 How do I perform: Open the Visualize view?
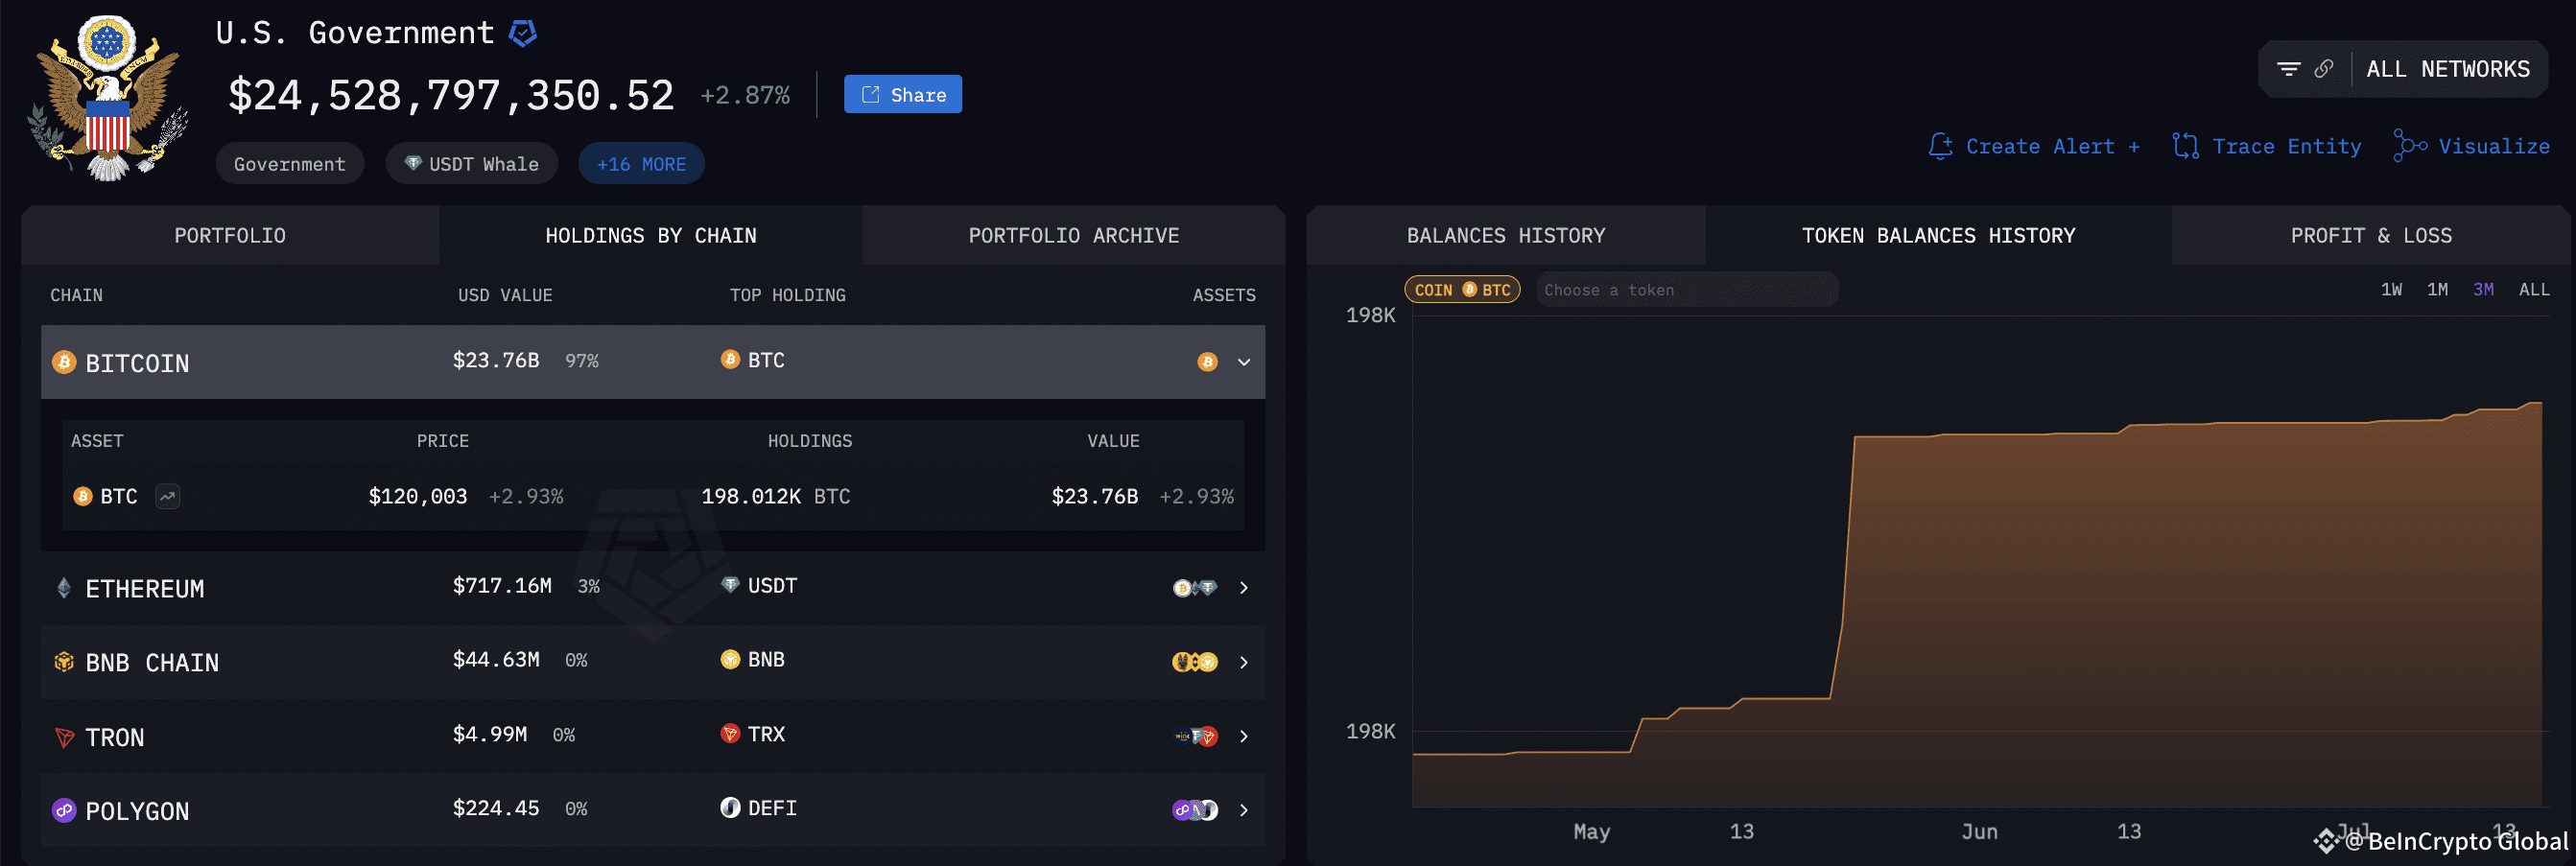pyautogui.click(x=2494, y=146)
